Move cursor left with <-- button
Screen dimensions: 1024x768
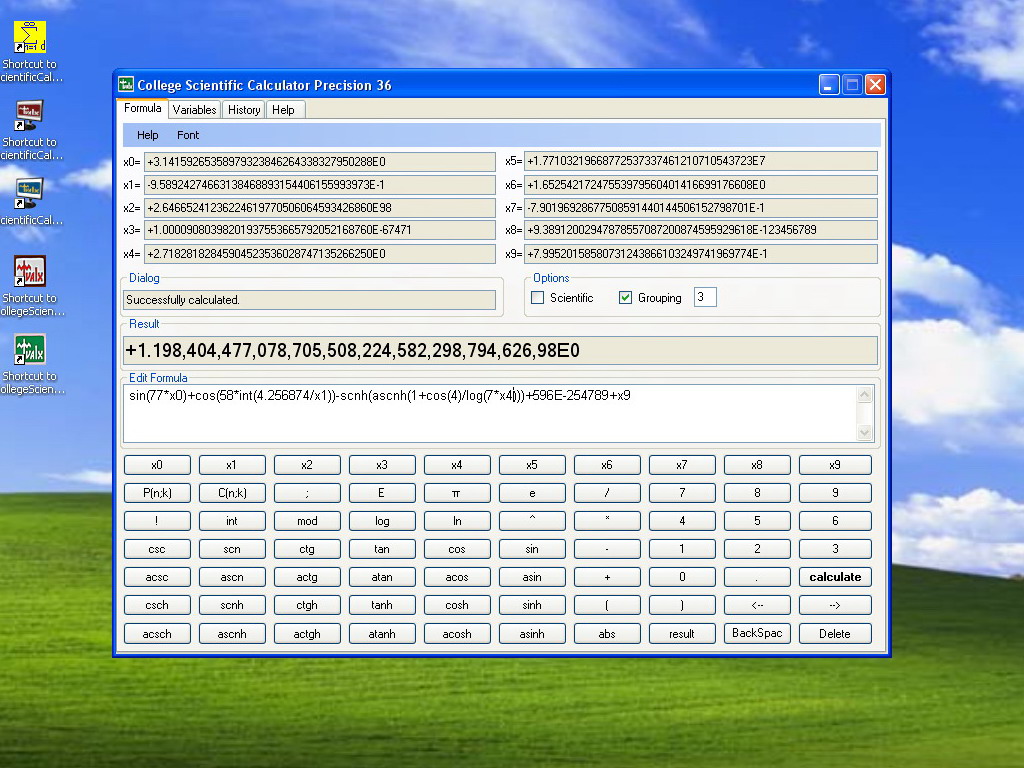point(757,605)
